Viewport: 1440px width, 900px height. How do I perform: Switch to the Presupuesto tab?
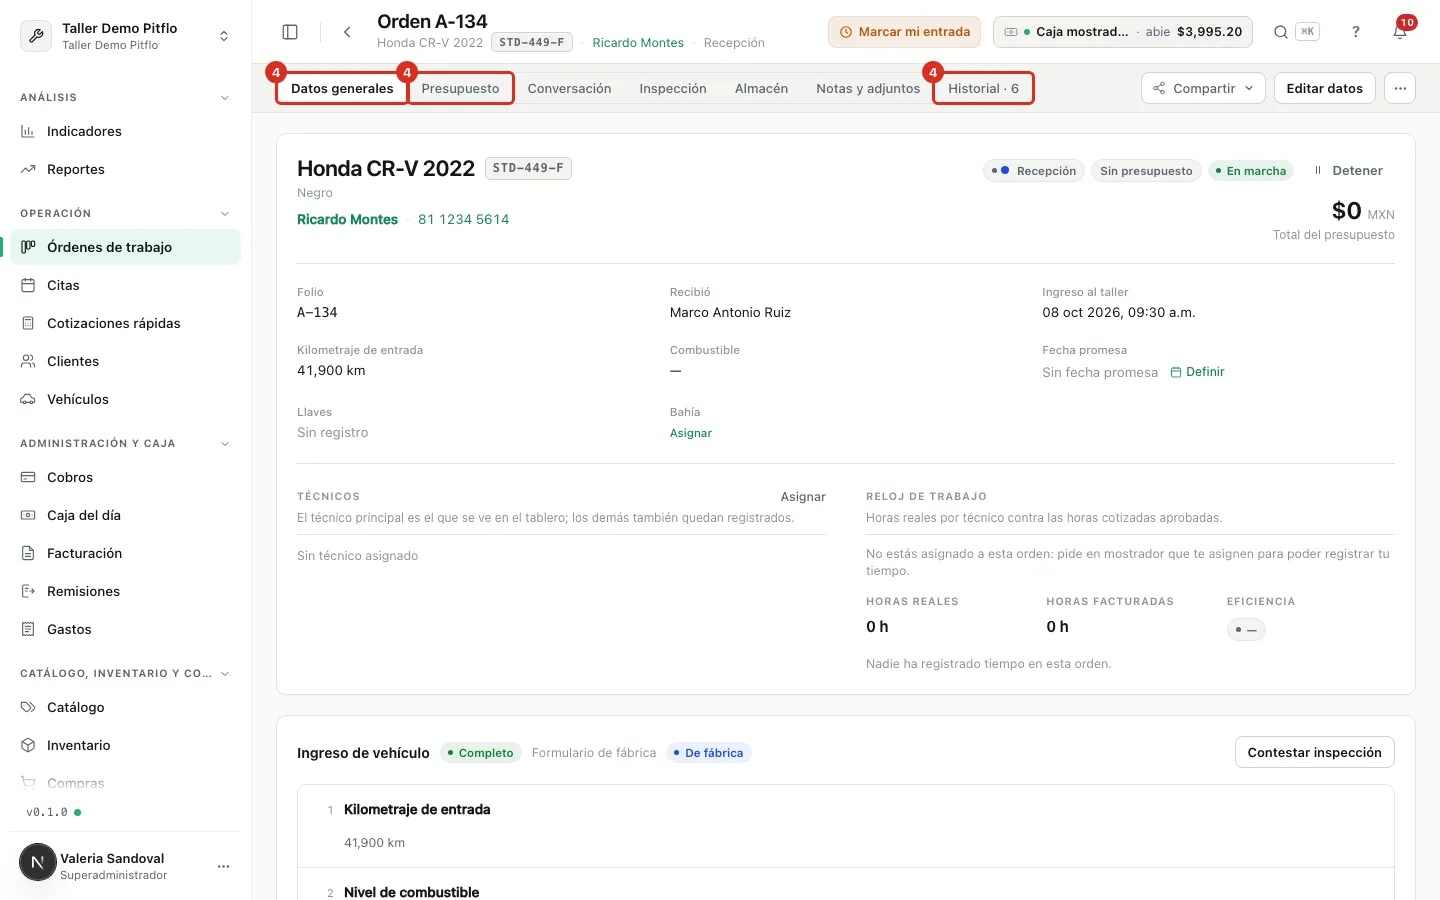(460, 88)
